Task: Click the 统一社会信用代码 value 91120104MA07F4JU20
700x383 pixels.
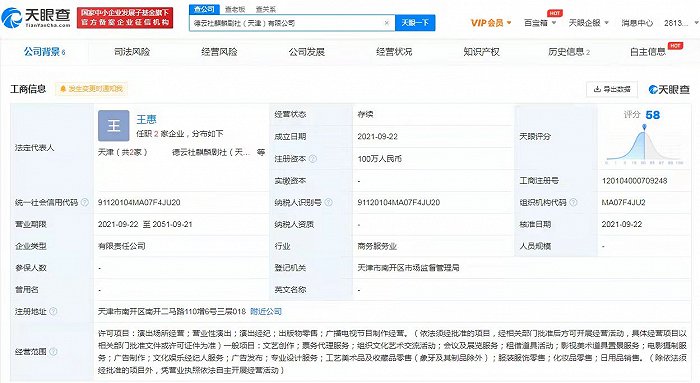Action: tap(139, 202)
